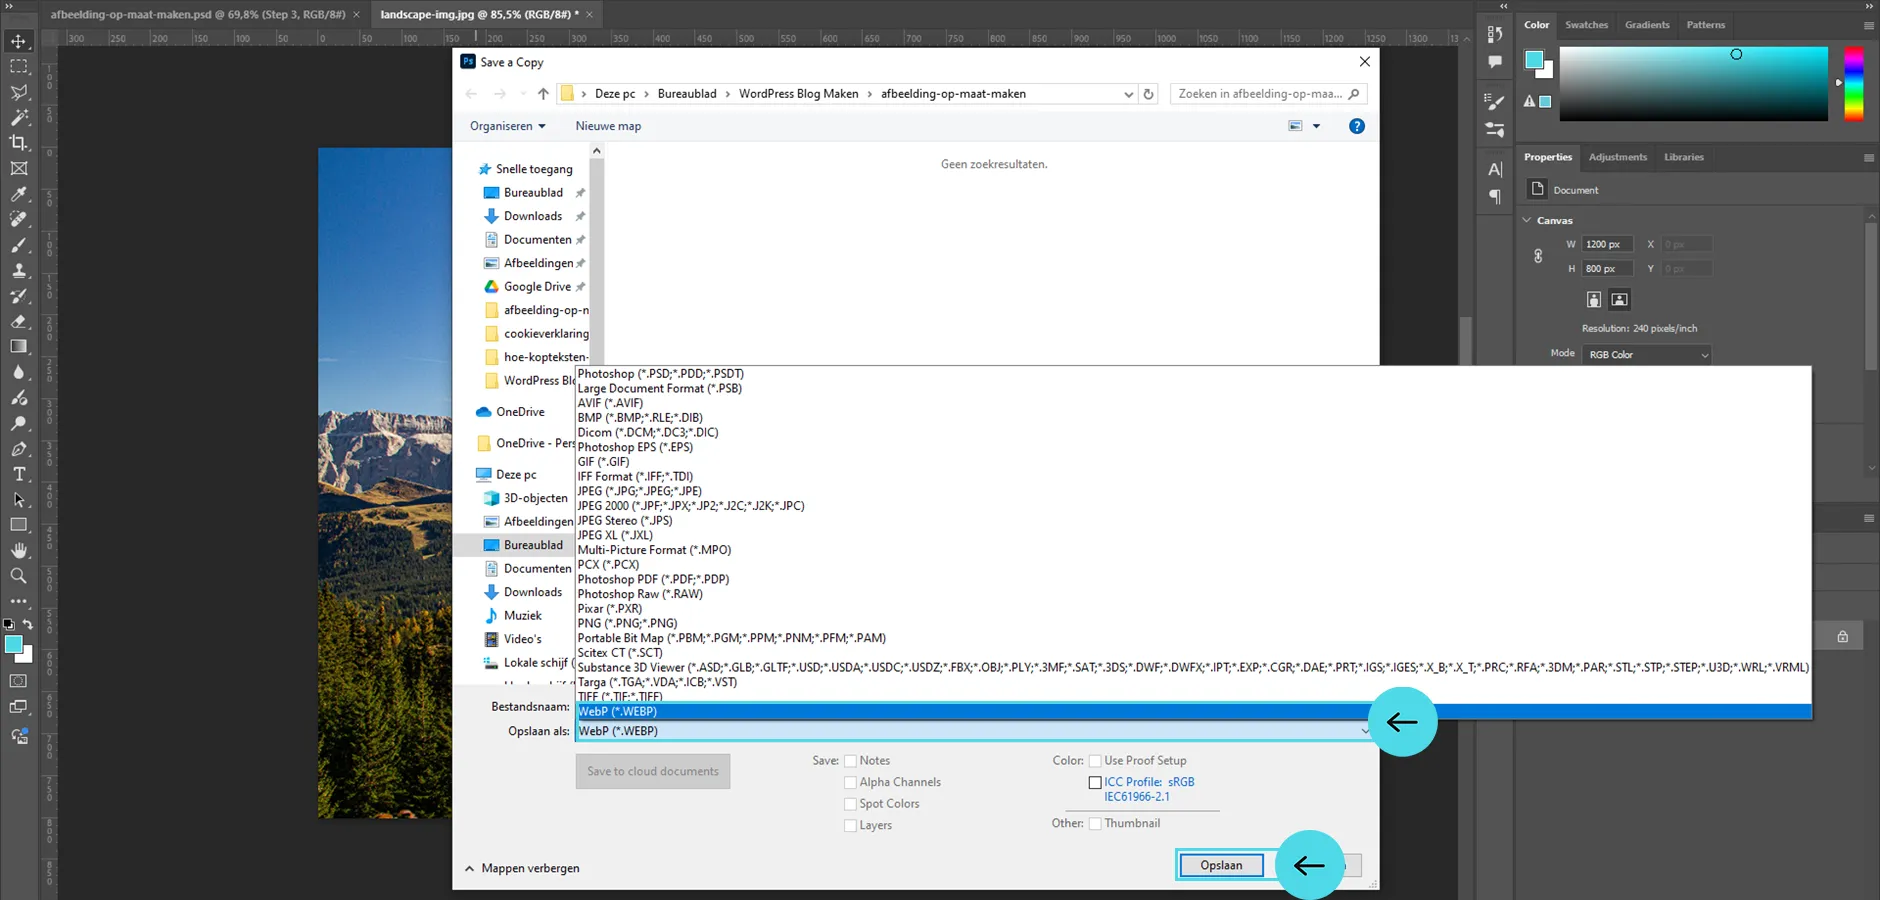Tick the Notes save option checkbox
This screenshot has width=1880, height=900.
tap(851, 761)
